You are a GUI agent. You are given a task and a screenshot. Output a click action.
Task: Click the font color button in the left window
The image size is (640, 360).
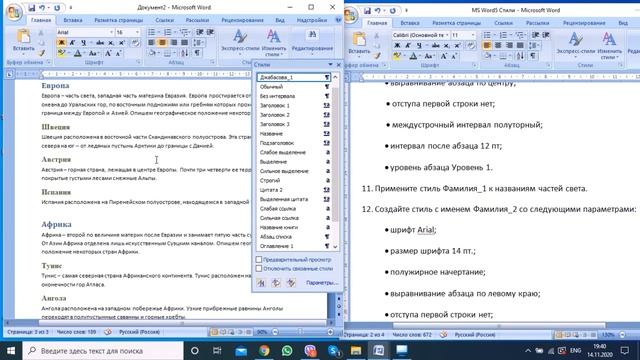(78, 53)
